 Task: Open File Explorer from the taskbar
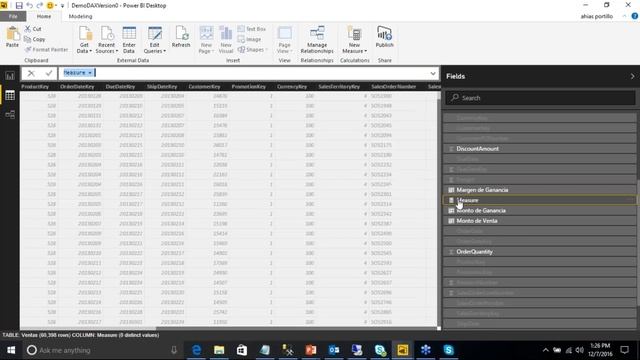click(x=219, y=350)
